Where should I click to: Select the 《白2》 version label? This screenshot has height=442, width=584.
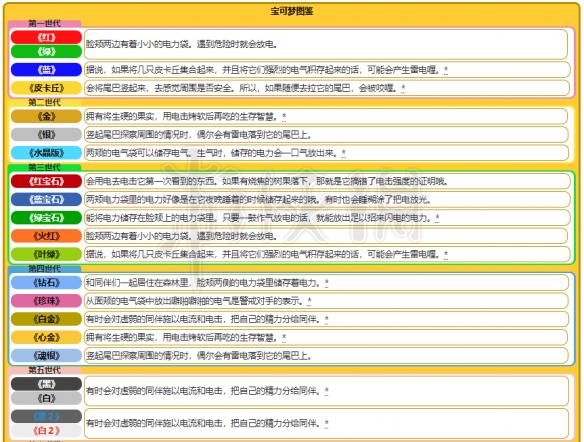click(x=46, y=430)
